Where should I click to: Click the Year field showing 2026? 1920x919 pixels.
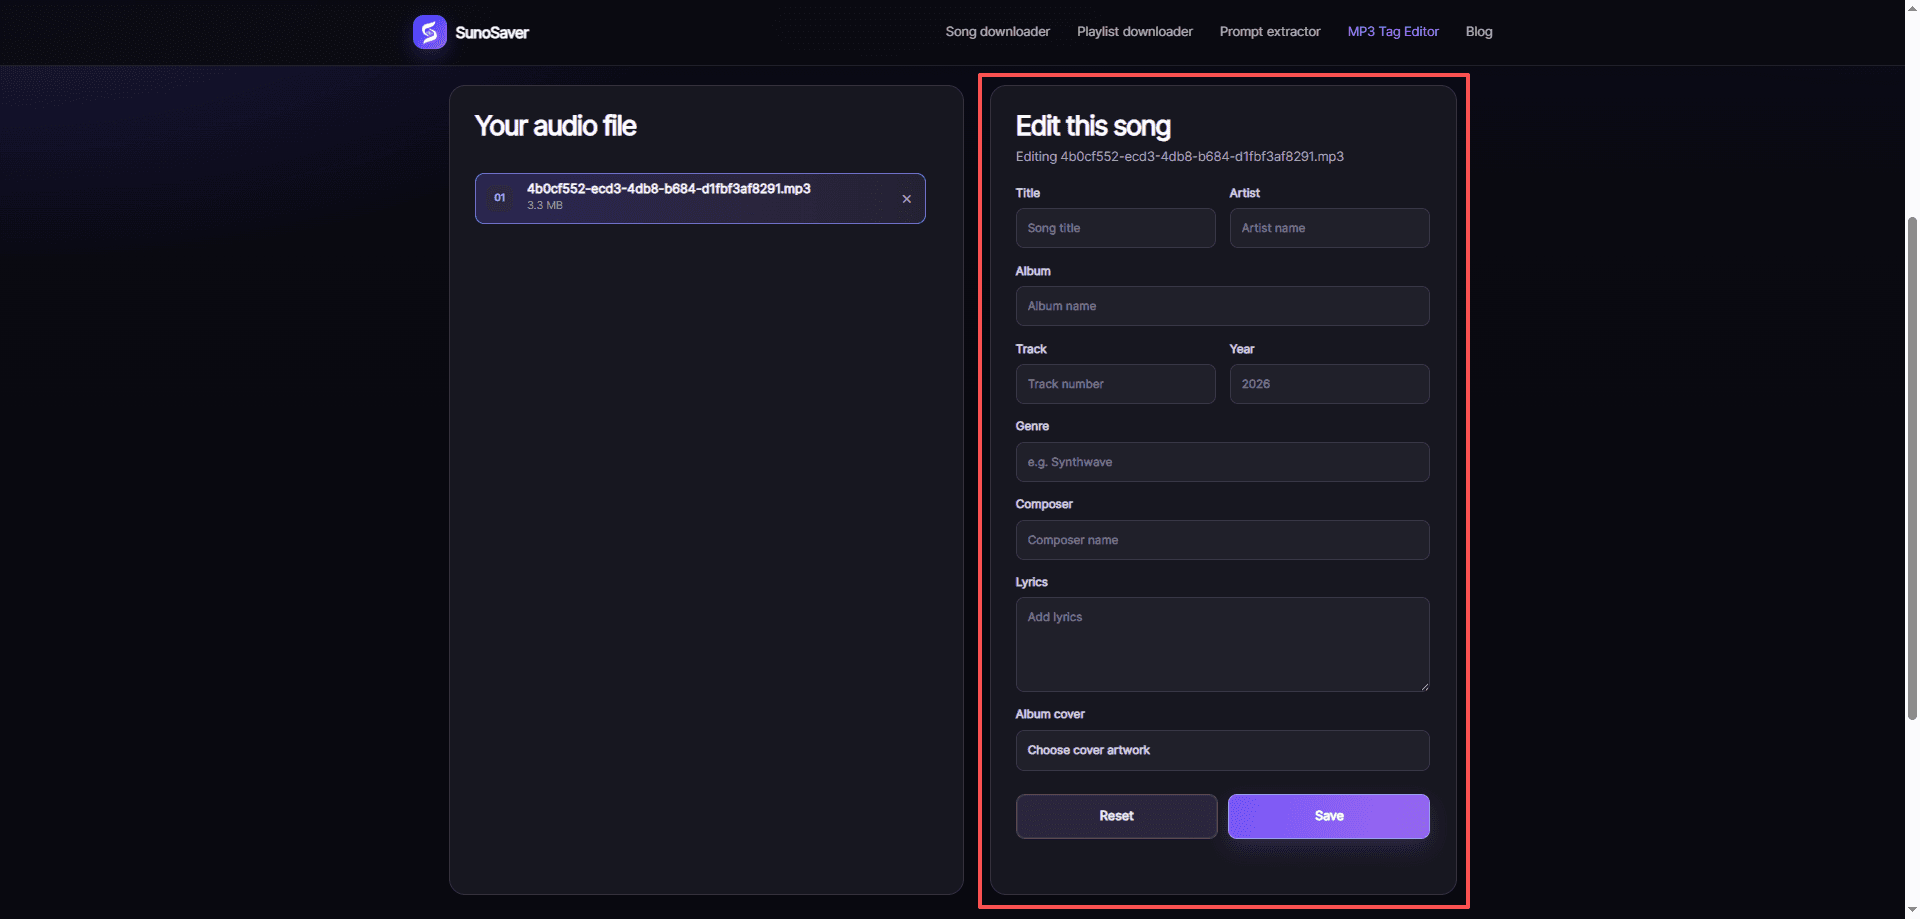tap(1329, 384)
